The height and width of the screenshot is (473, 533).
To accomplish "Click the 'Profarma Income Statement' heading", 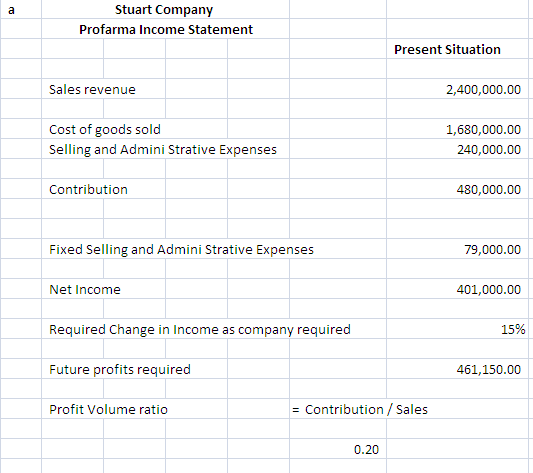I will (x=166, y=30).
